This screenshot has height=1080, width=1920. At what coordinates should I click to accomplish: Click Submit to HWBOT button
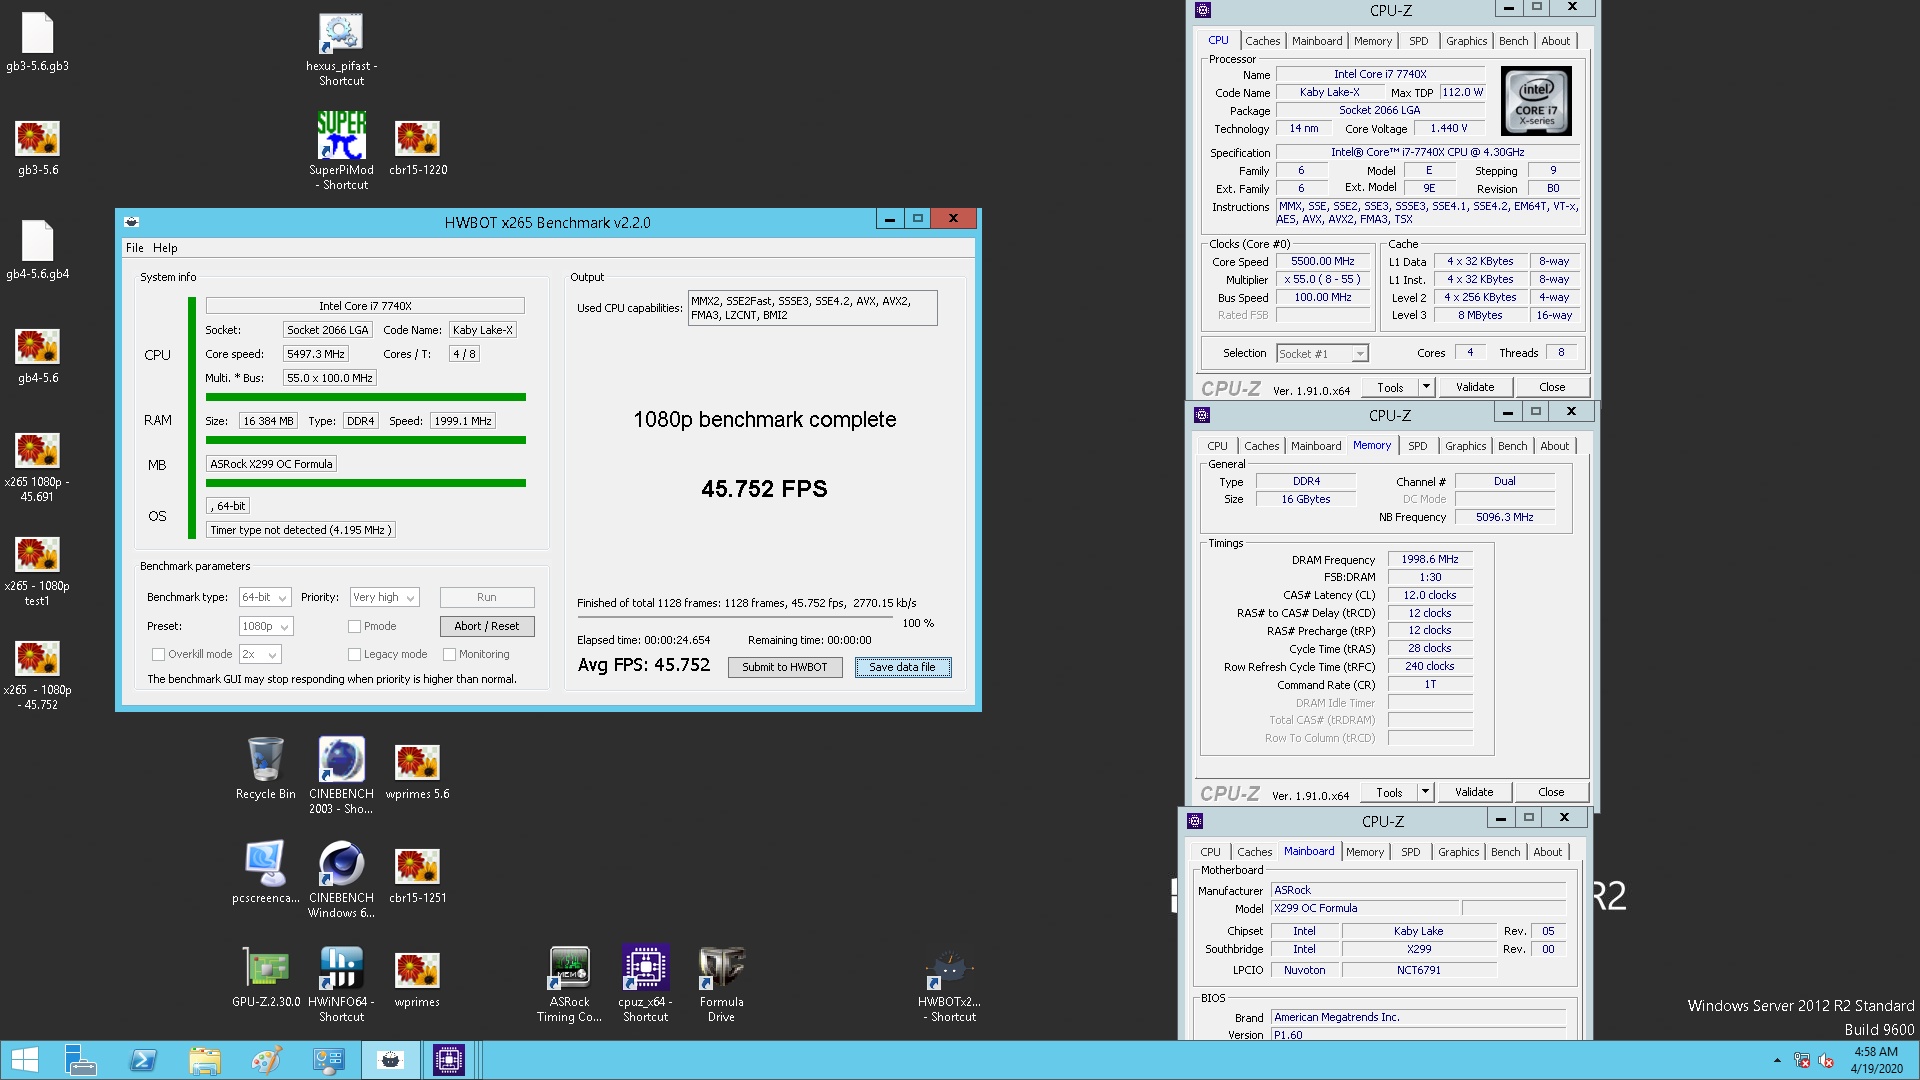785,667
